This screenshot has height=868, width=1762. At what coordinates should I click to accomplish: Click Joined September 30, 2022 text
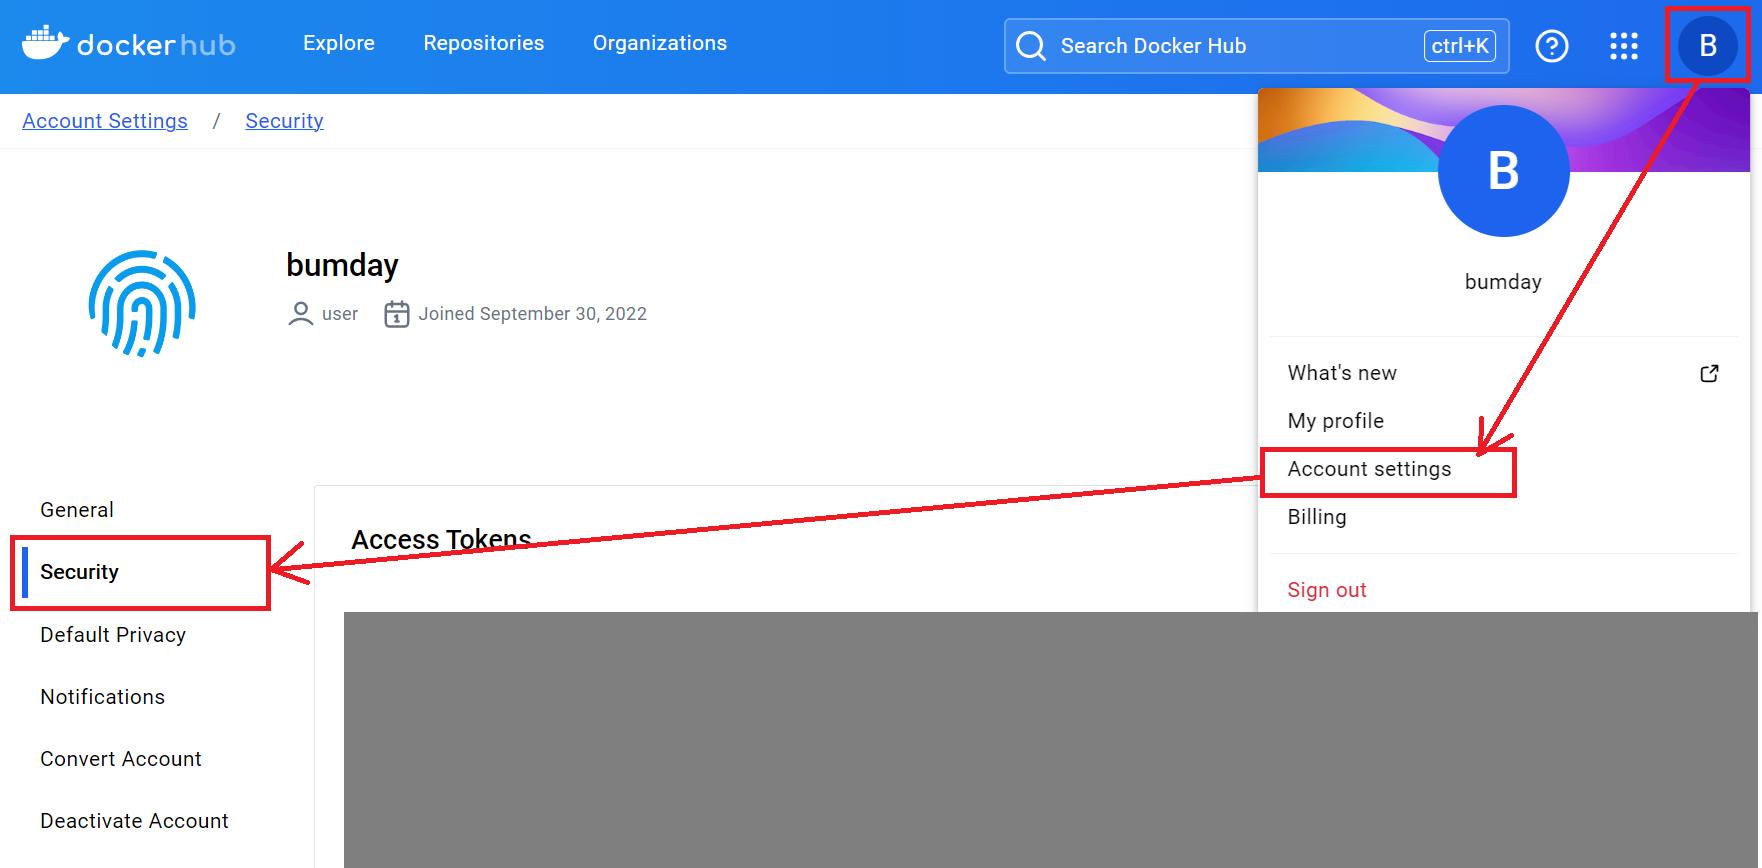pos(532,314)
